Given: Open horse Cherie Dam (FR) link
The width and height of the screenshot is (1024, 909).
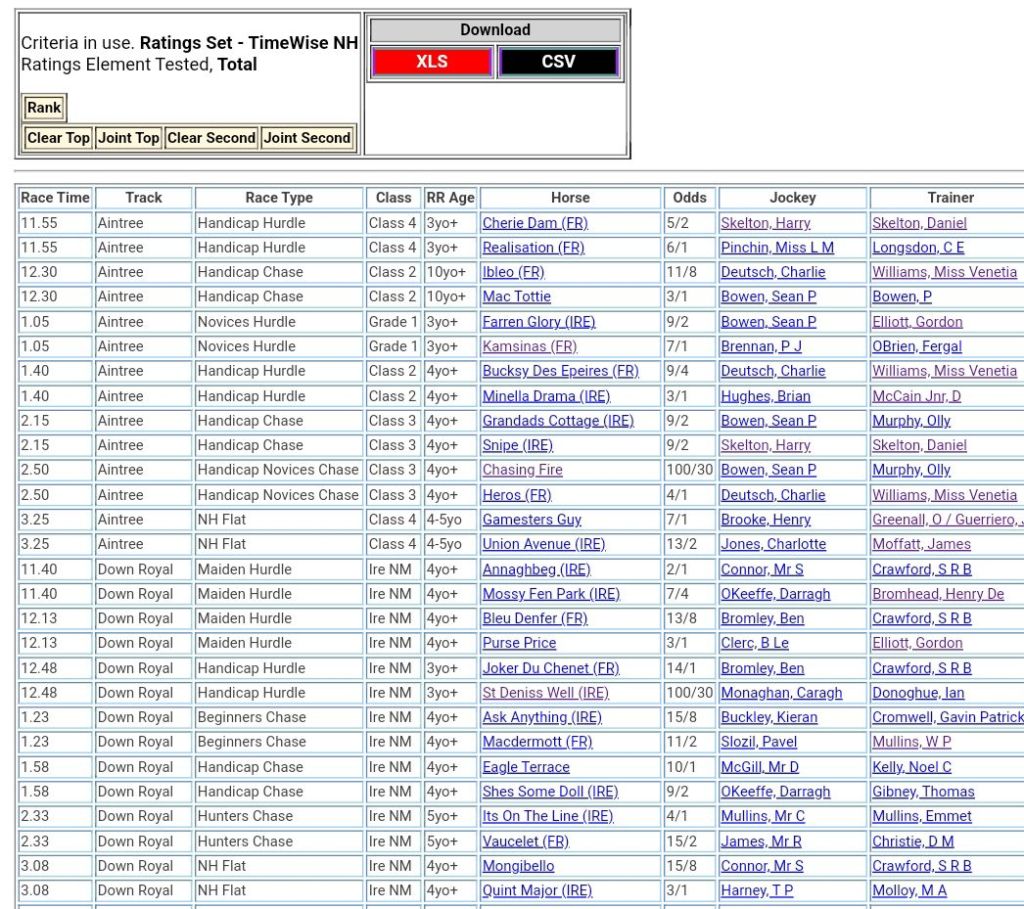Looking at the screenshot, I should pos(534,223).
